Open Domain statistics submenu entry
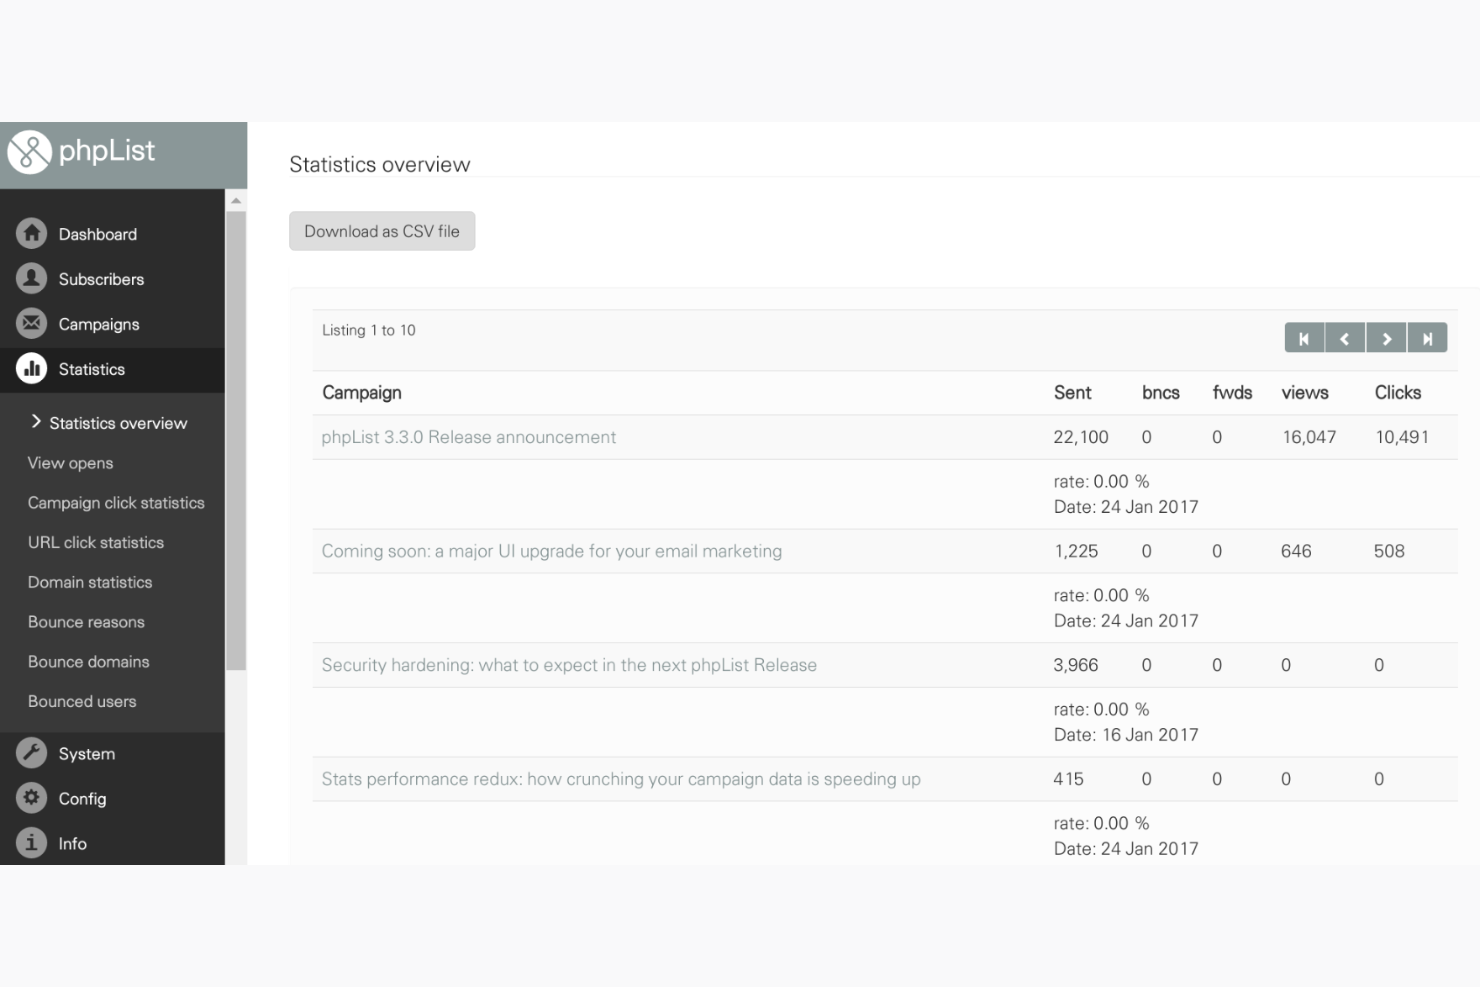The width and height of the screenshot is (1480, 987). (90, 582)
